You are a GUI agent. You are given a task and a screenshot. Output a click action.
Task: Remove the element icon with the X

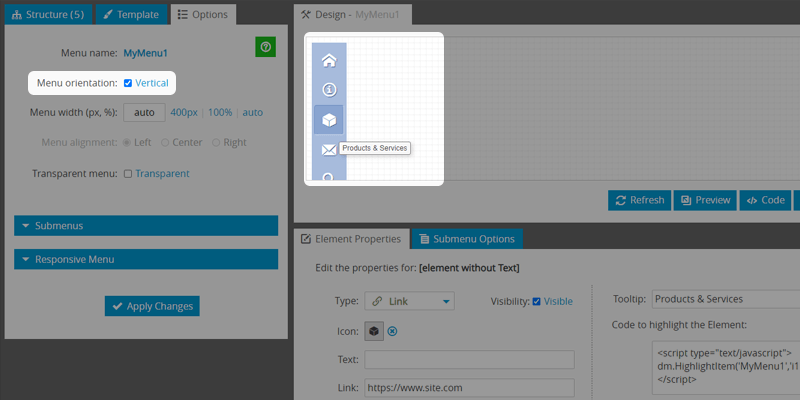point(392,332)
